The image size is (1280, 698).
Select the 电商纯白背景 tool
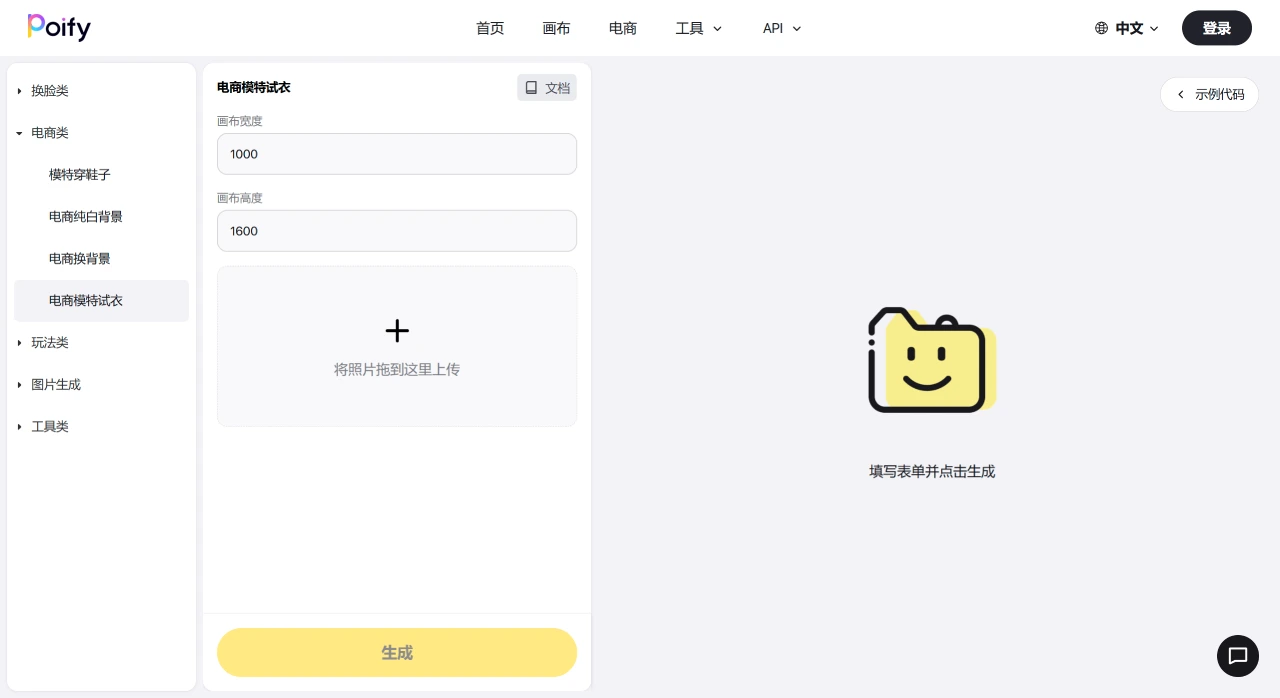pyautogui.click(x=85, y=216)
